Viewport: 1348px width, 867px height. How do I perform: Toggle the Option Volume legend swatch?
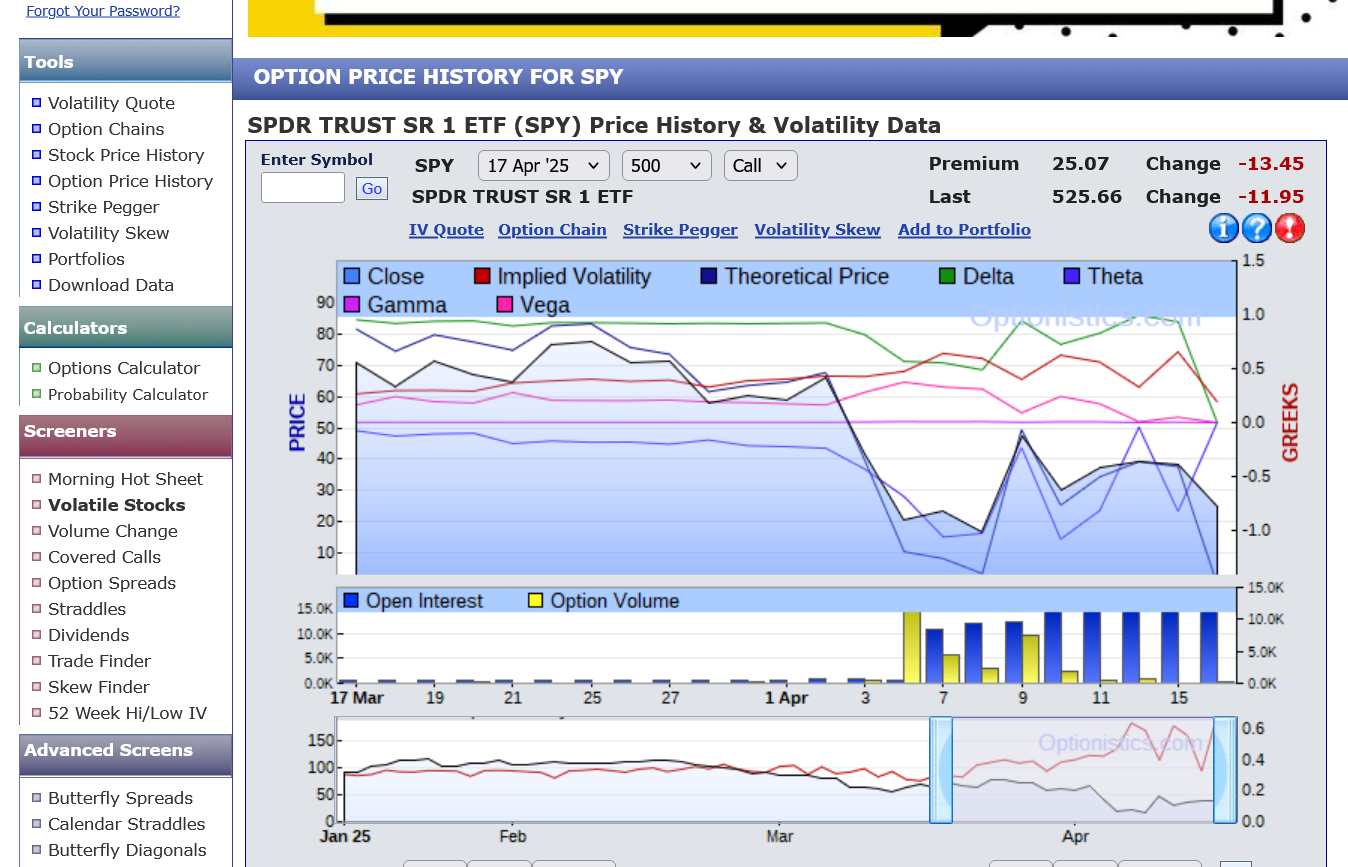click(x=535, y=600)
